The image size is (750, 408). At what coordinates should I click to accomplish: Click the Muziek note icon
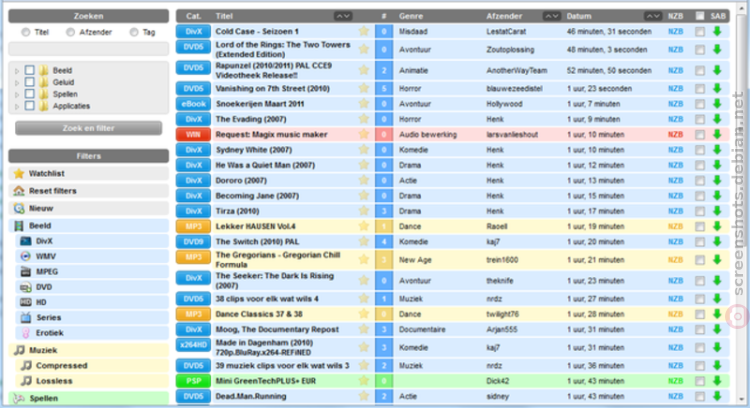pos(19,350)
